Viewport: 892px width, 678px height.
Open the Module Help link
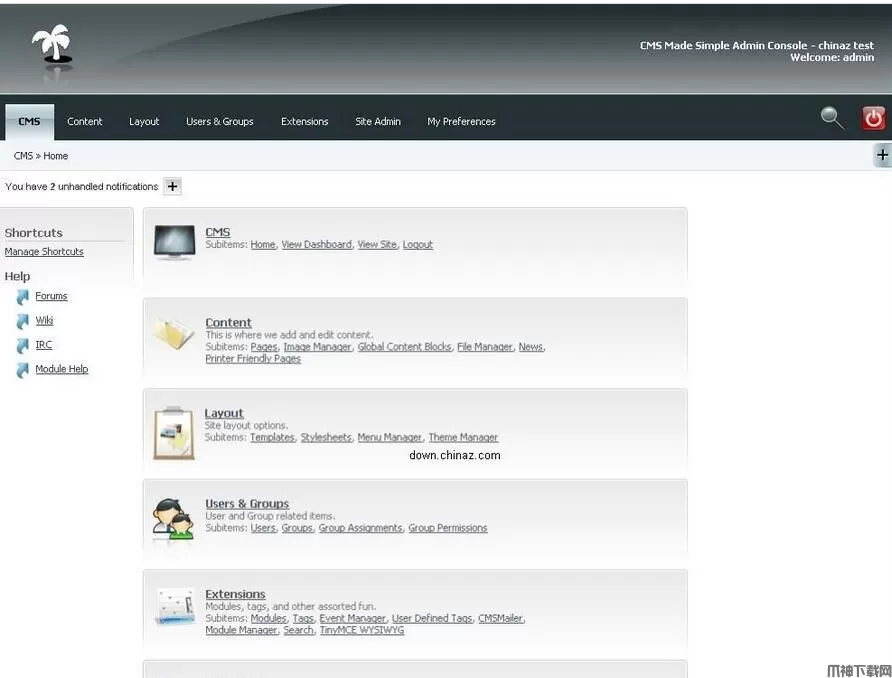pyautogui.click(x=62, y=369)
